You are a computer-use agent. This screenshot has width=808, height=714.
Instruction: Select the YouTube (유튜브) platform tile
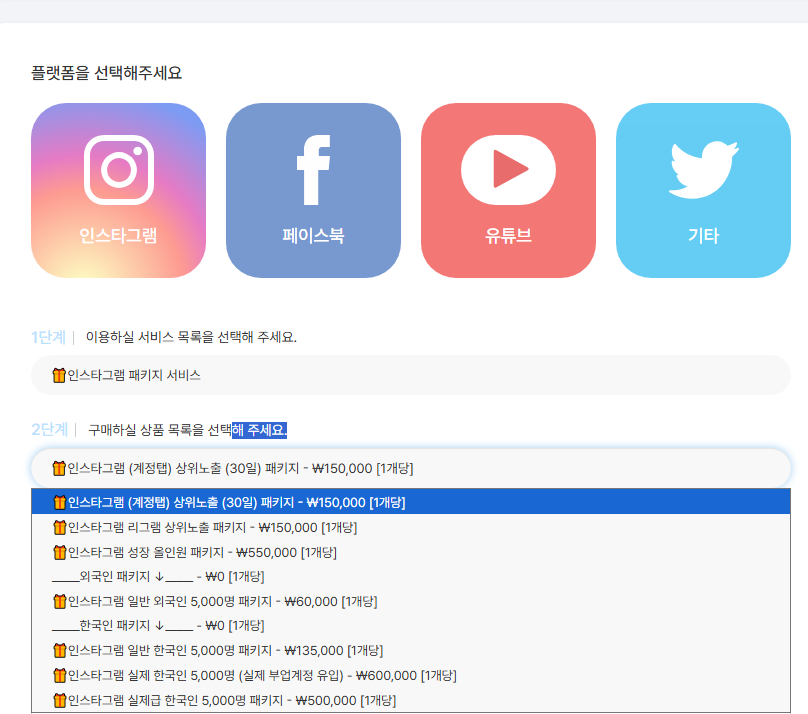coord(508,190)
